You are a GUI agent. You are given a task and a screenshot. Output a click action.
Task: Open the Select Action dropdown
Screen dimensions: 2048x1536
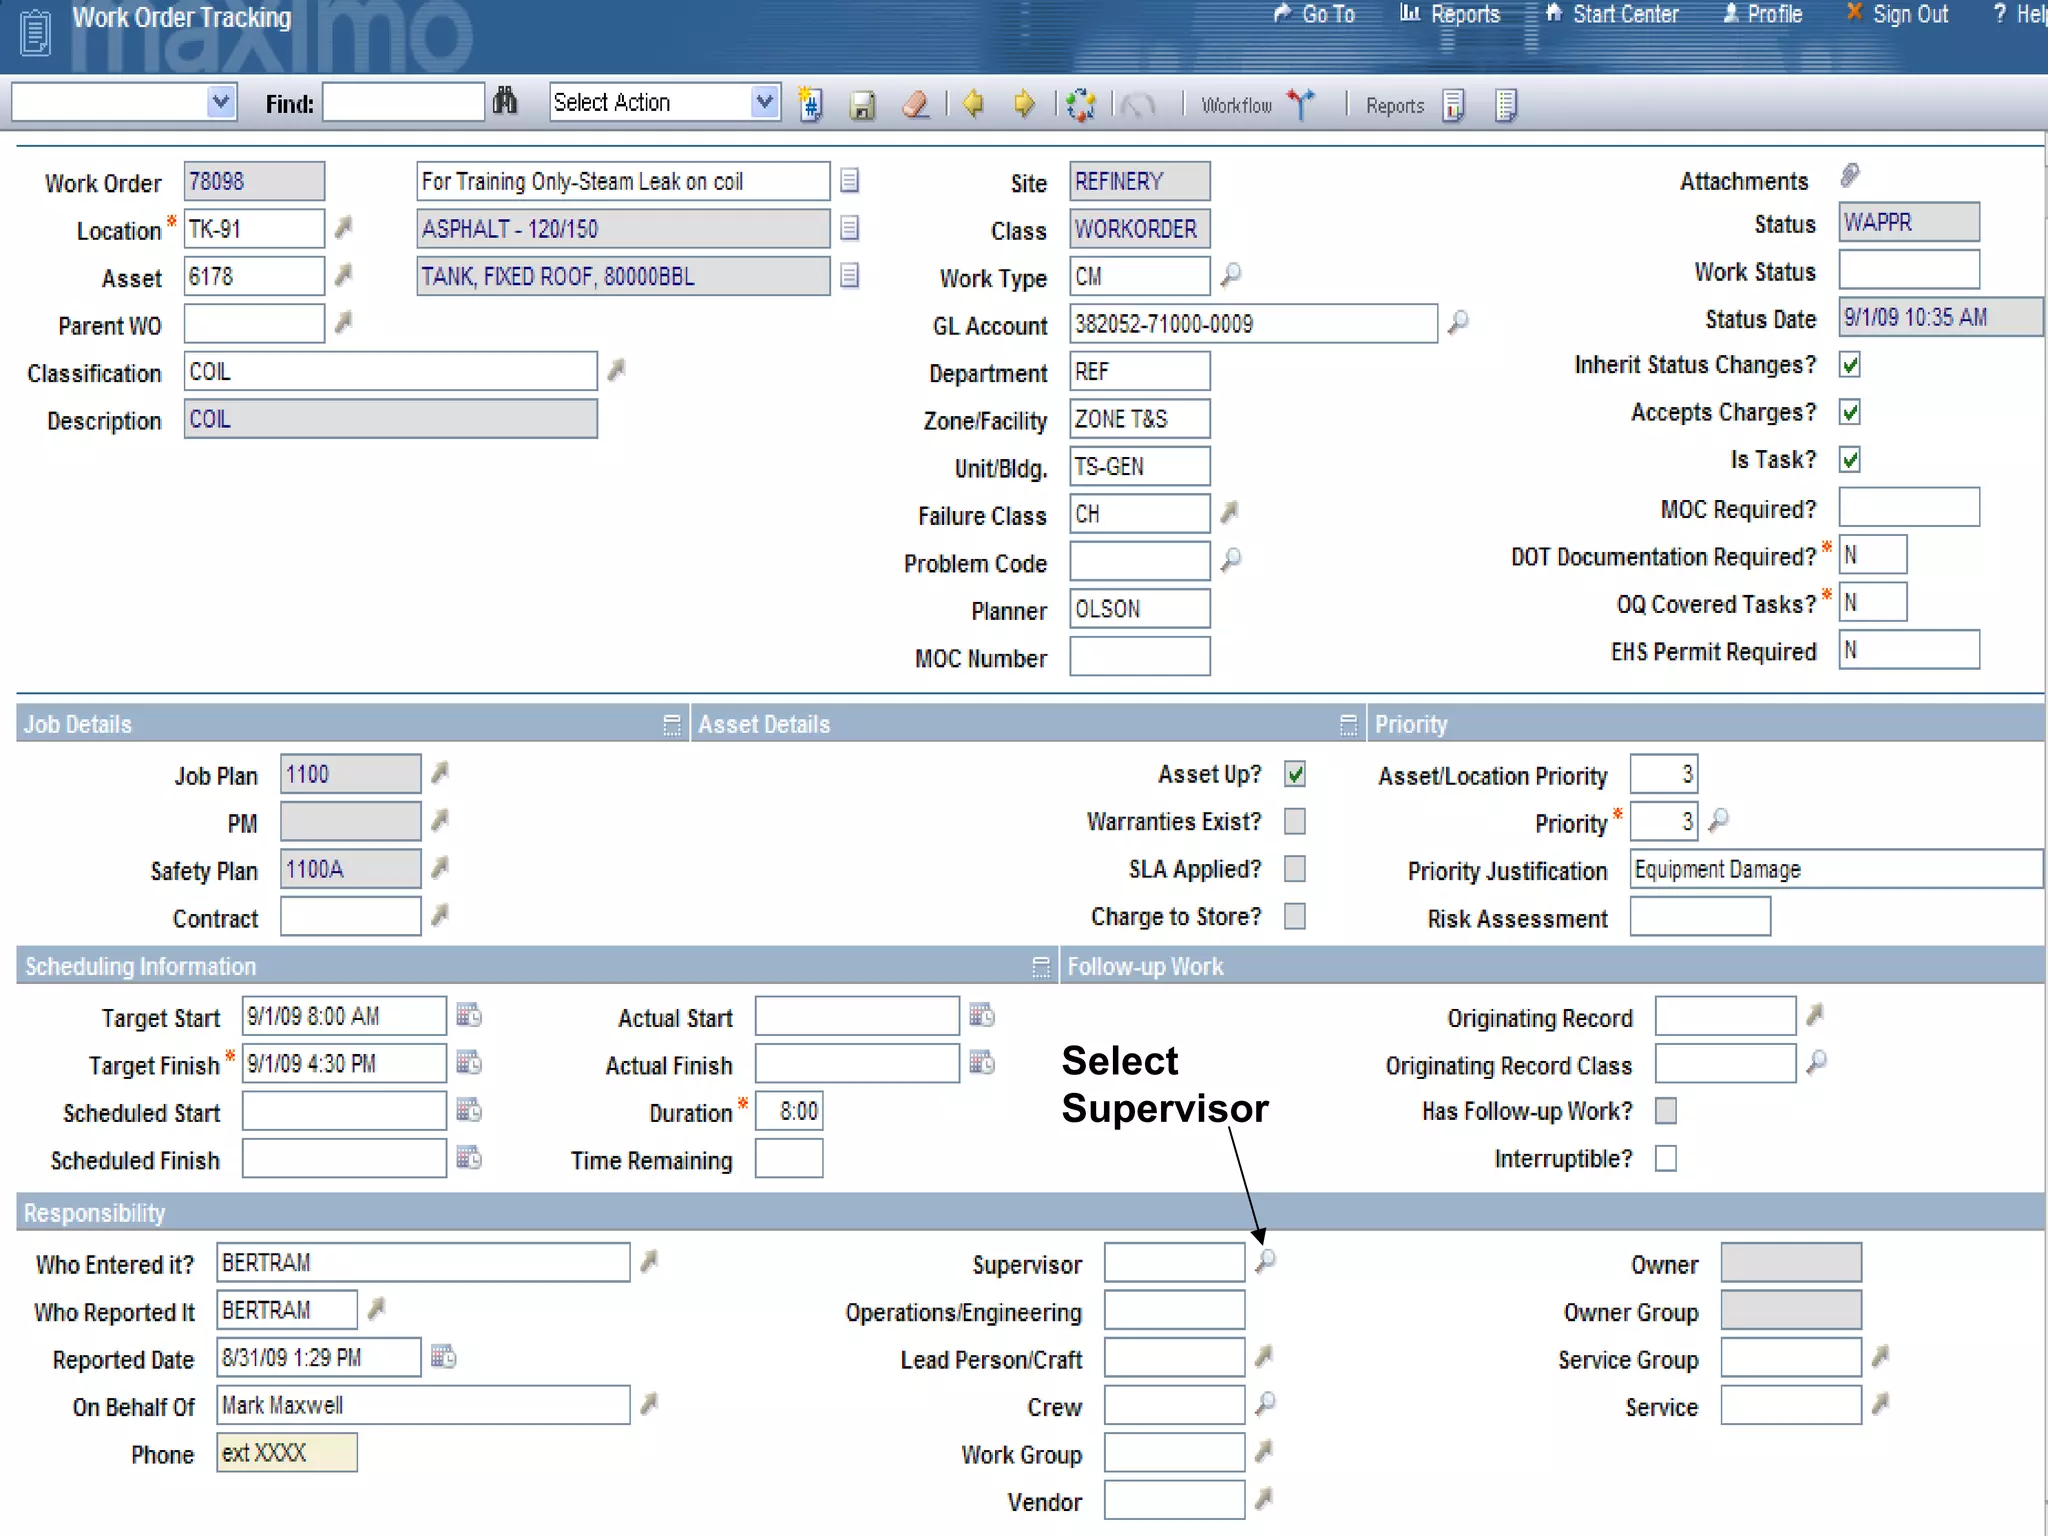tap(764, 102)
